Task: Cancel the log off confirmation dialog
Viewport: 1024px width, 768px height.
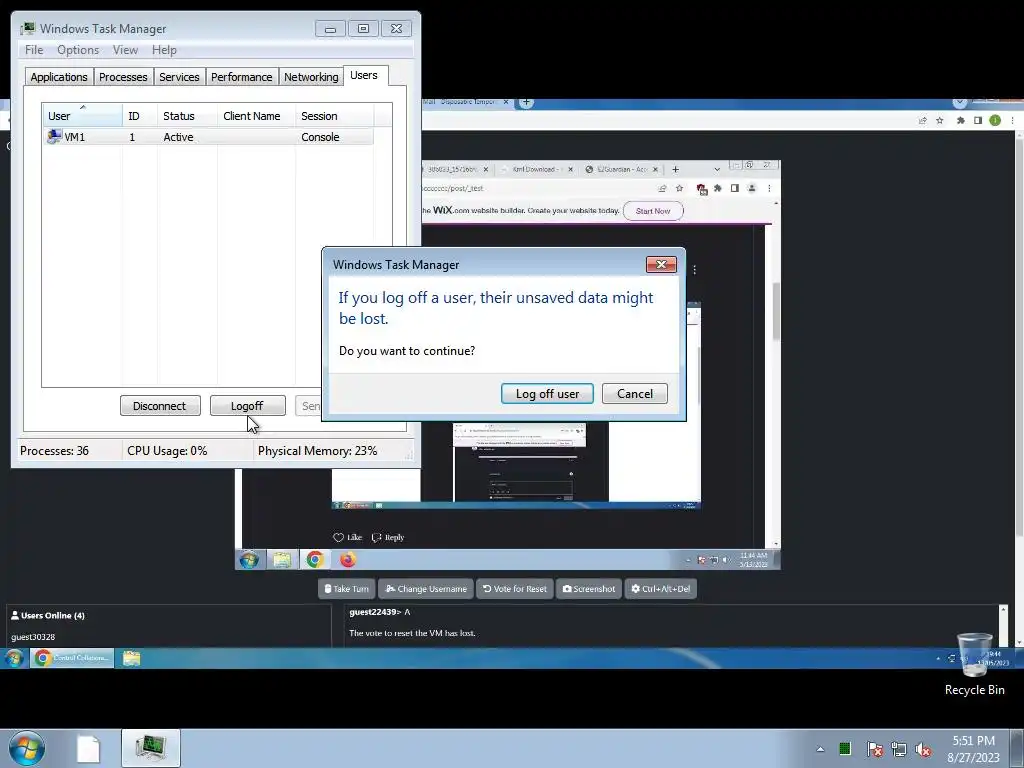Action: tap(634, 394)
